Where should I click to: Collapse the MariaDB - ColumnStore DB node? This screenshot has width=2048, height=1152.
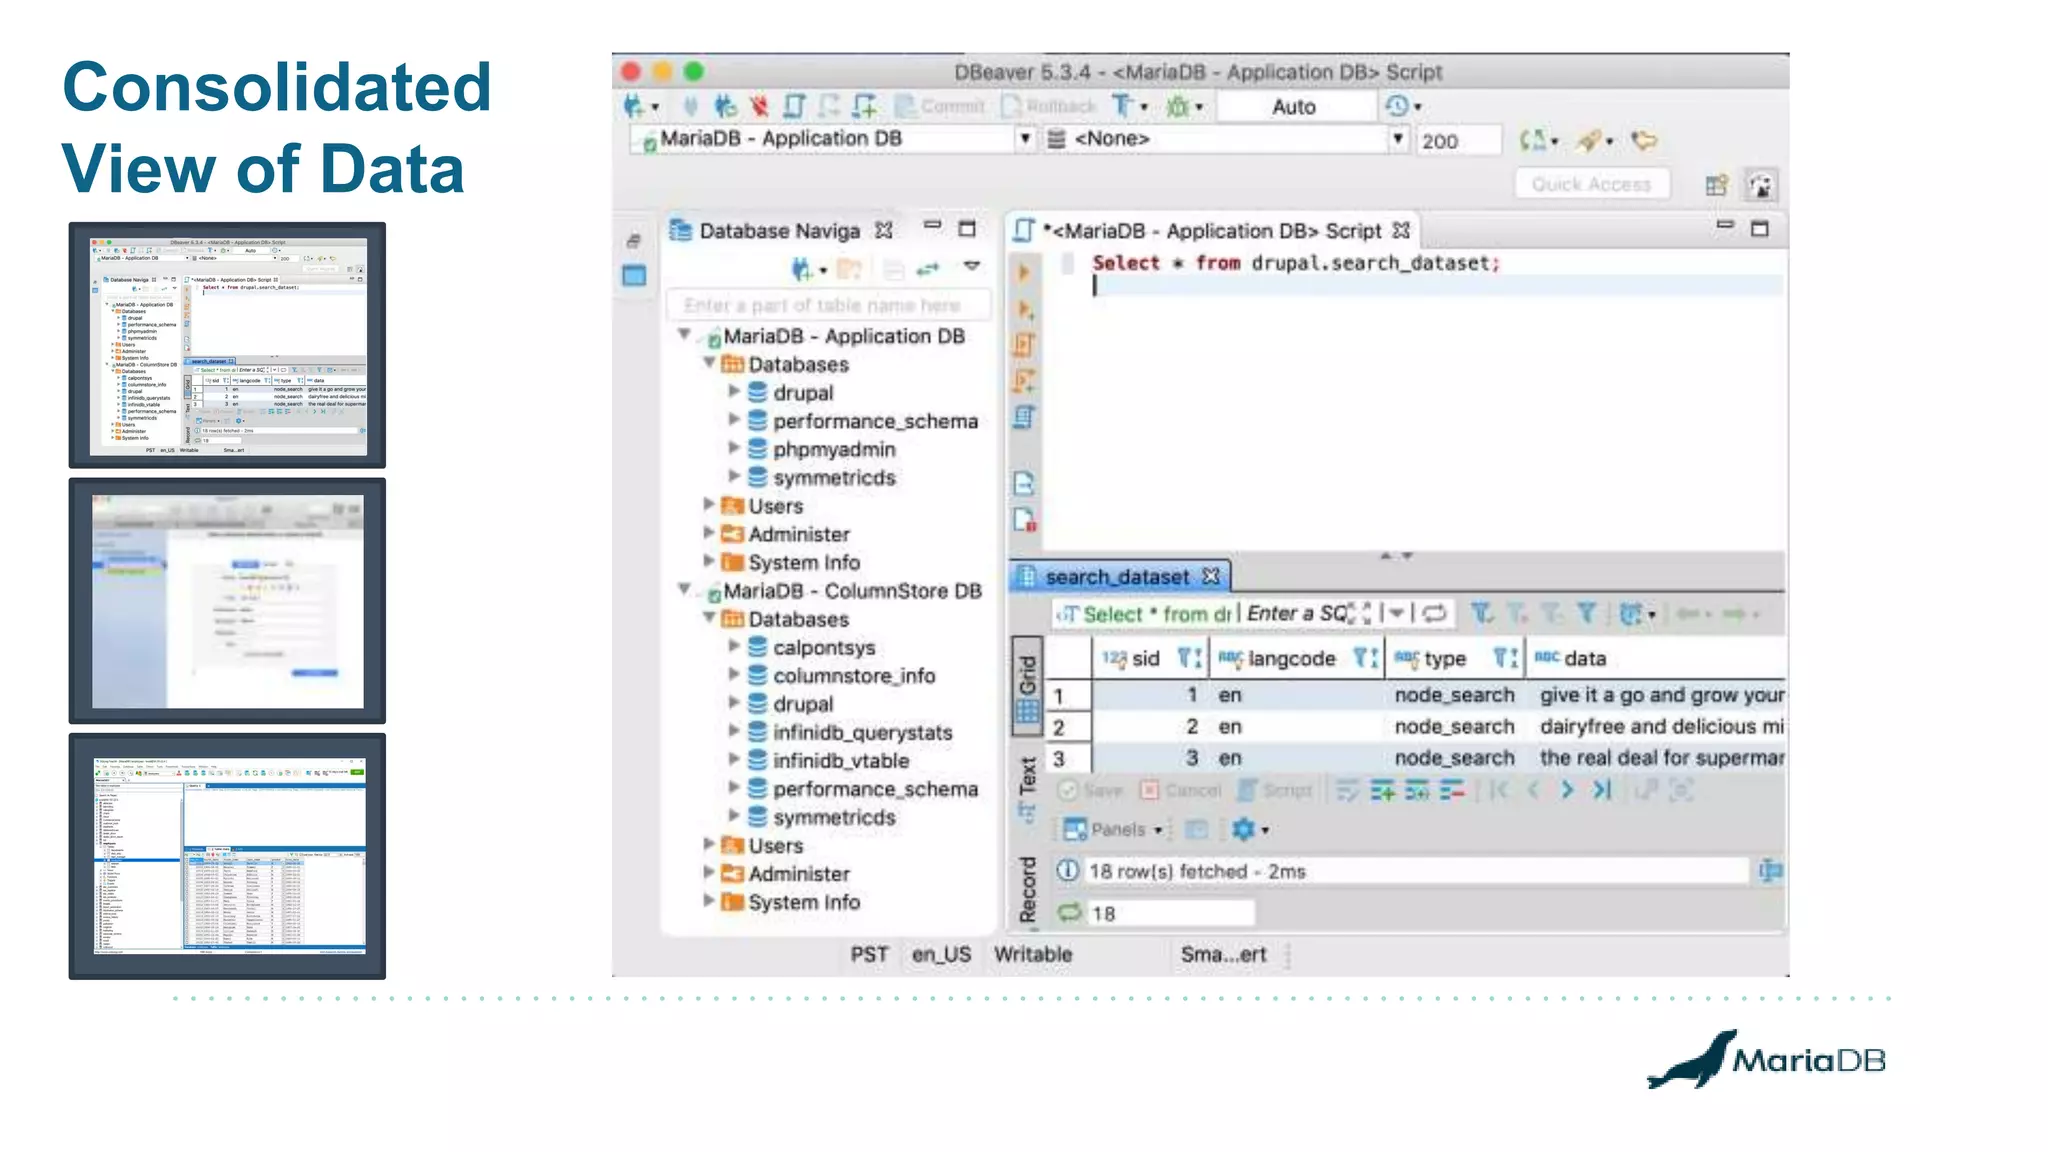[685, 590]
